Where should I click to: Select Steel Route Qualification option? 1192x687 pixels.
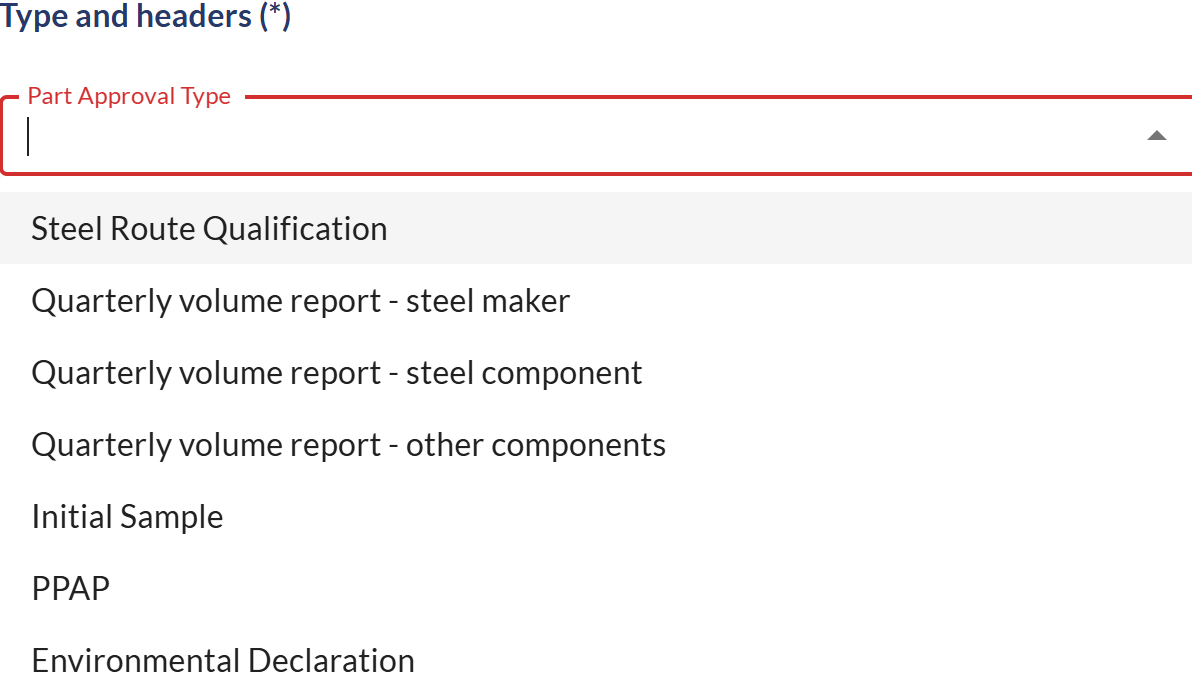pos(209,229)
